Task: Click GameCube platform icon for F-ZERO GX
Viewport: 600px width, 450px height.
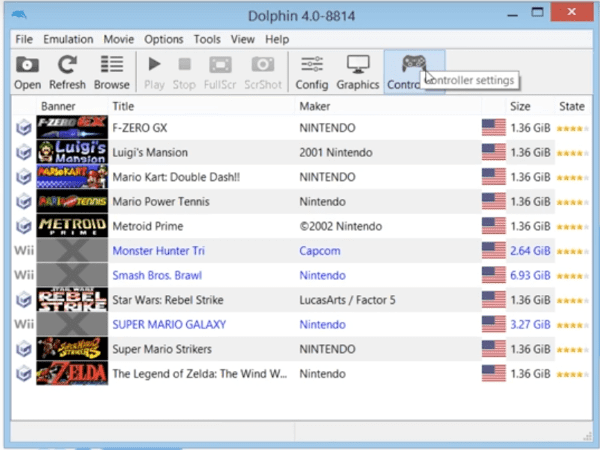Action: tap(24, 127)
